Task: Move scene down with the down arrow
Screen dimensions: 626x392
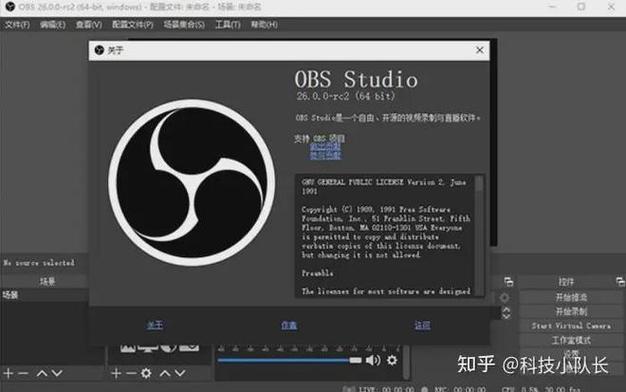Action: [57, 374]
